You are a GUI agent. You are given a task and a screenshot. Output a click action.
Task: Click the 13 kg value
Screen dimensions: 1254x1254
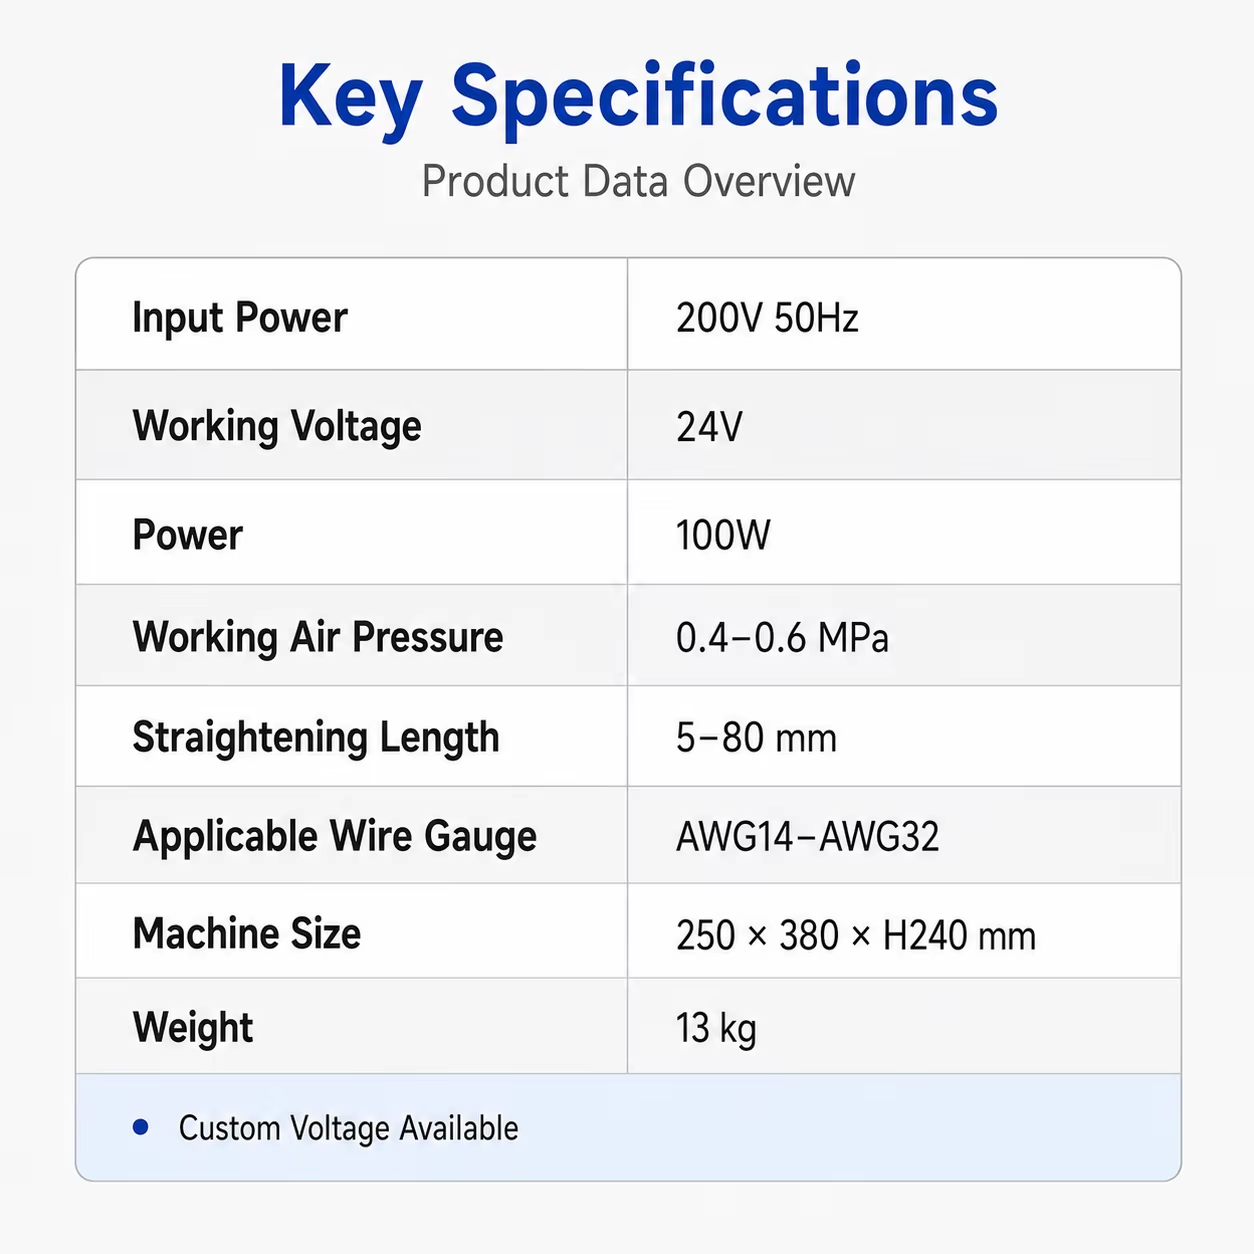716,1029
